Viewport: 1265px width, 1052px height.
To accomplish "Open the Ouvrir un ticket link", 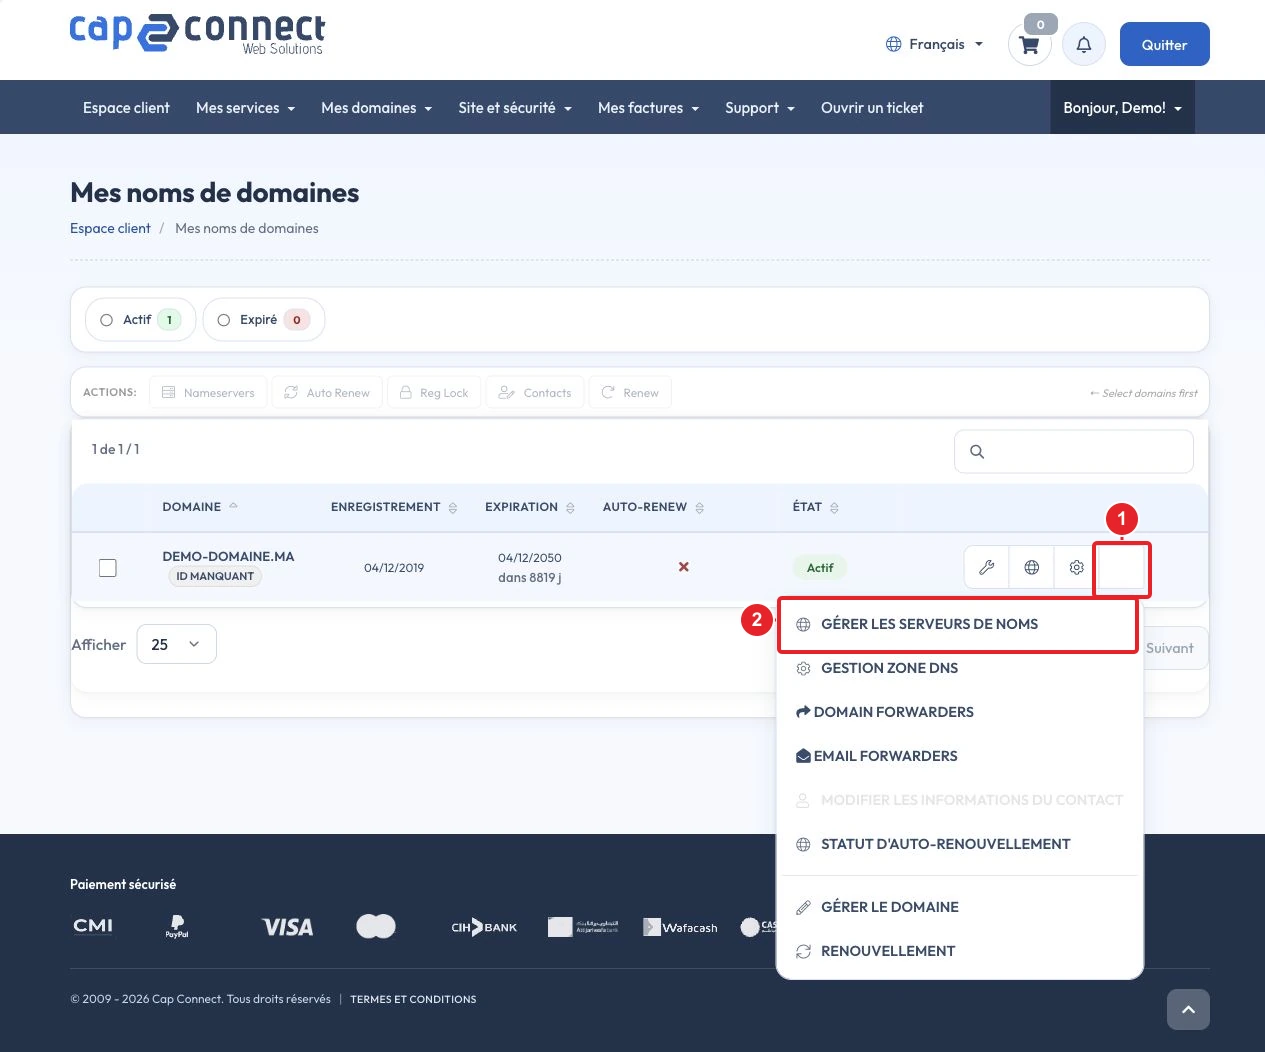I will click(x=872, y=108).
